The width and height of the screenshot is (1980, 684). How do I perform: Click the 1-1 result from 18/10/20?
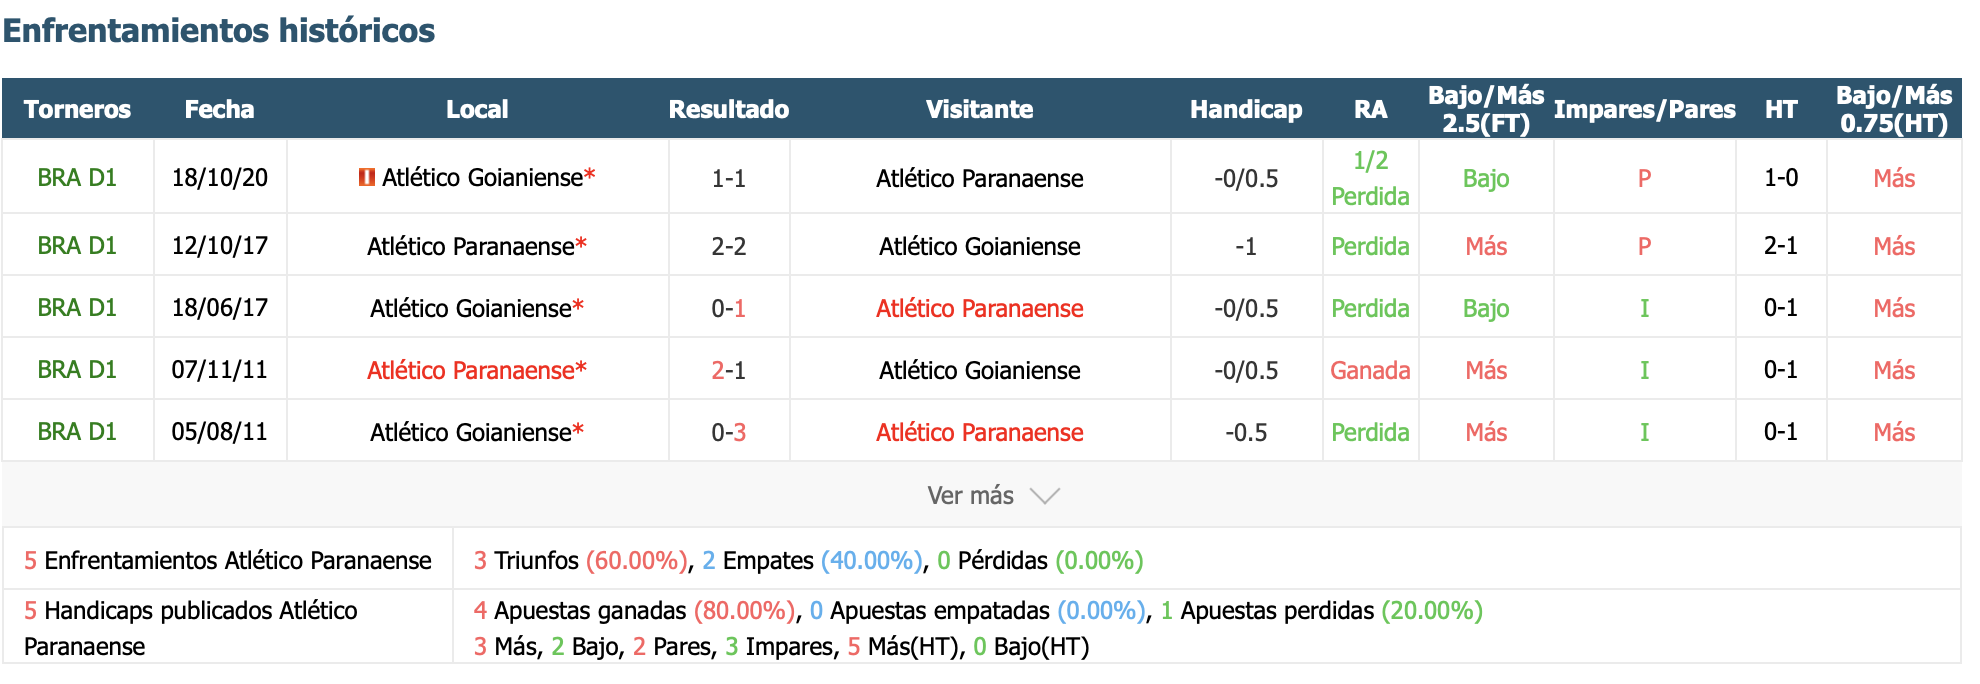(x=729, y=178)
